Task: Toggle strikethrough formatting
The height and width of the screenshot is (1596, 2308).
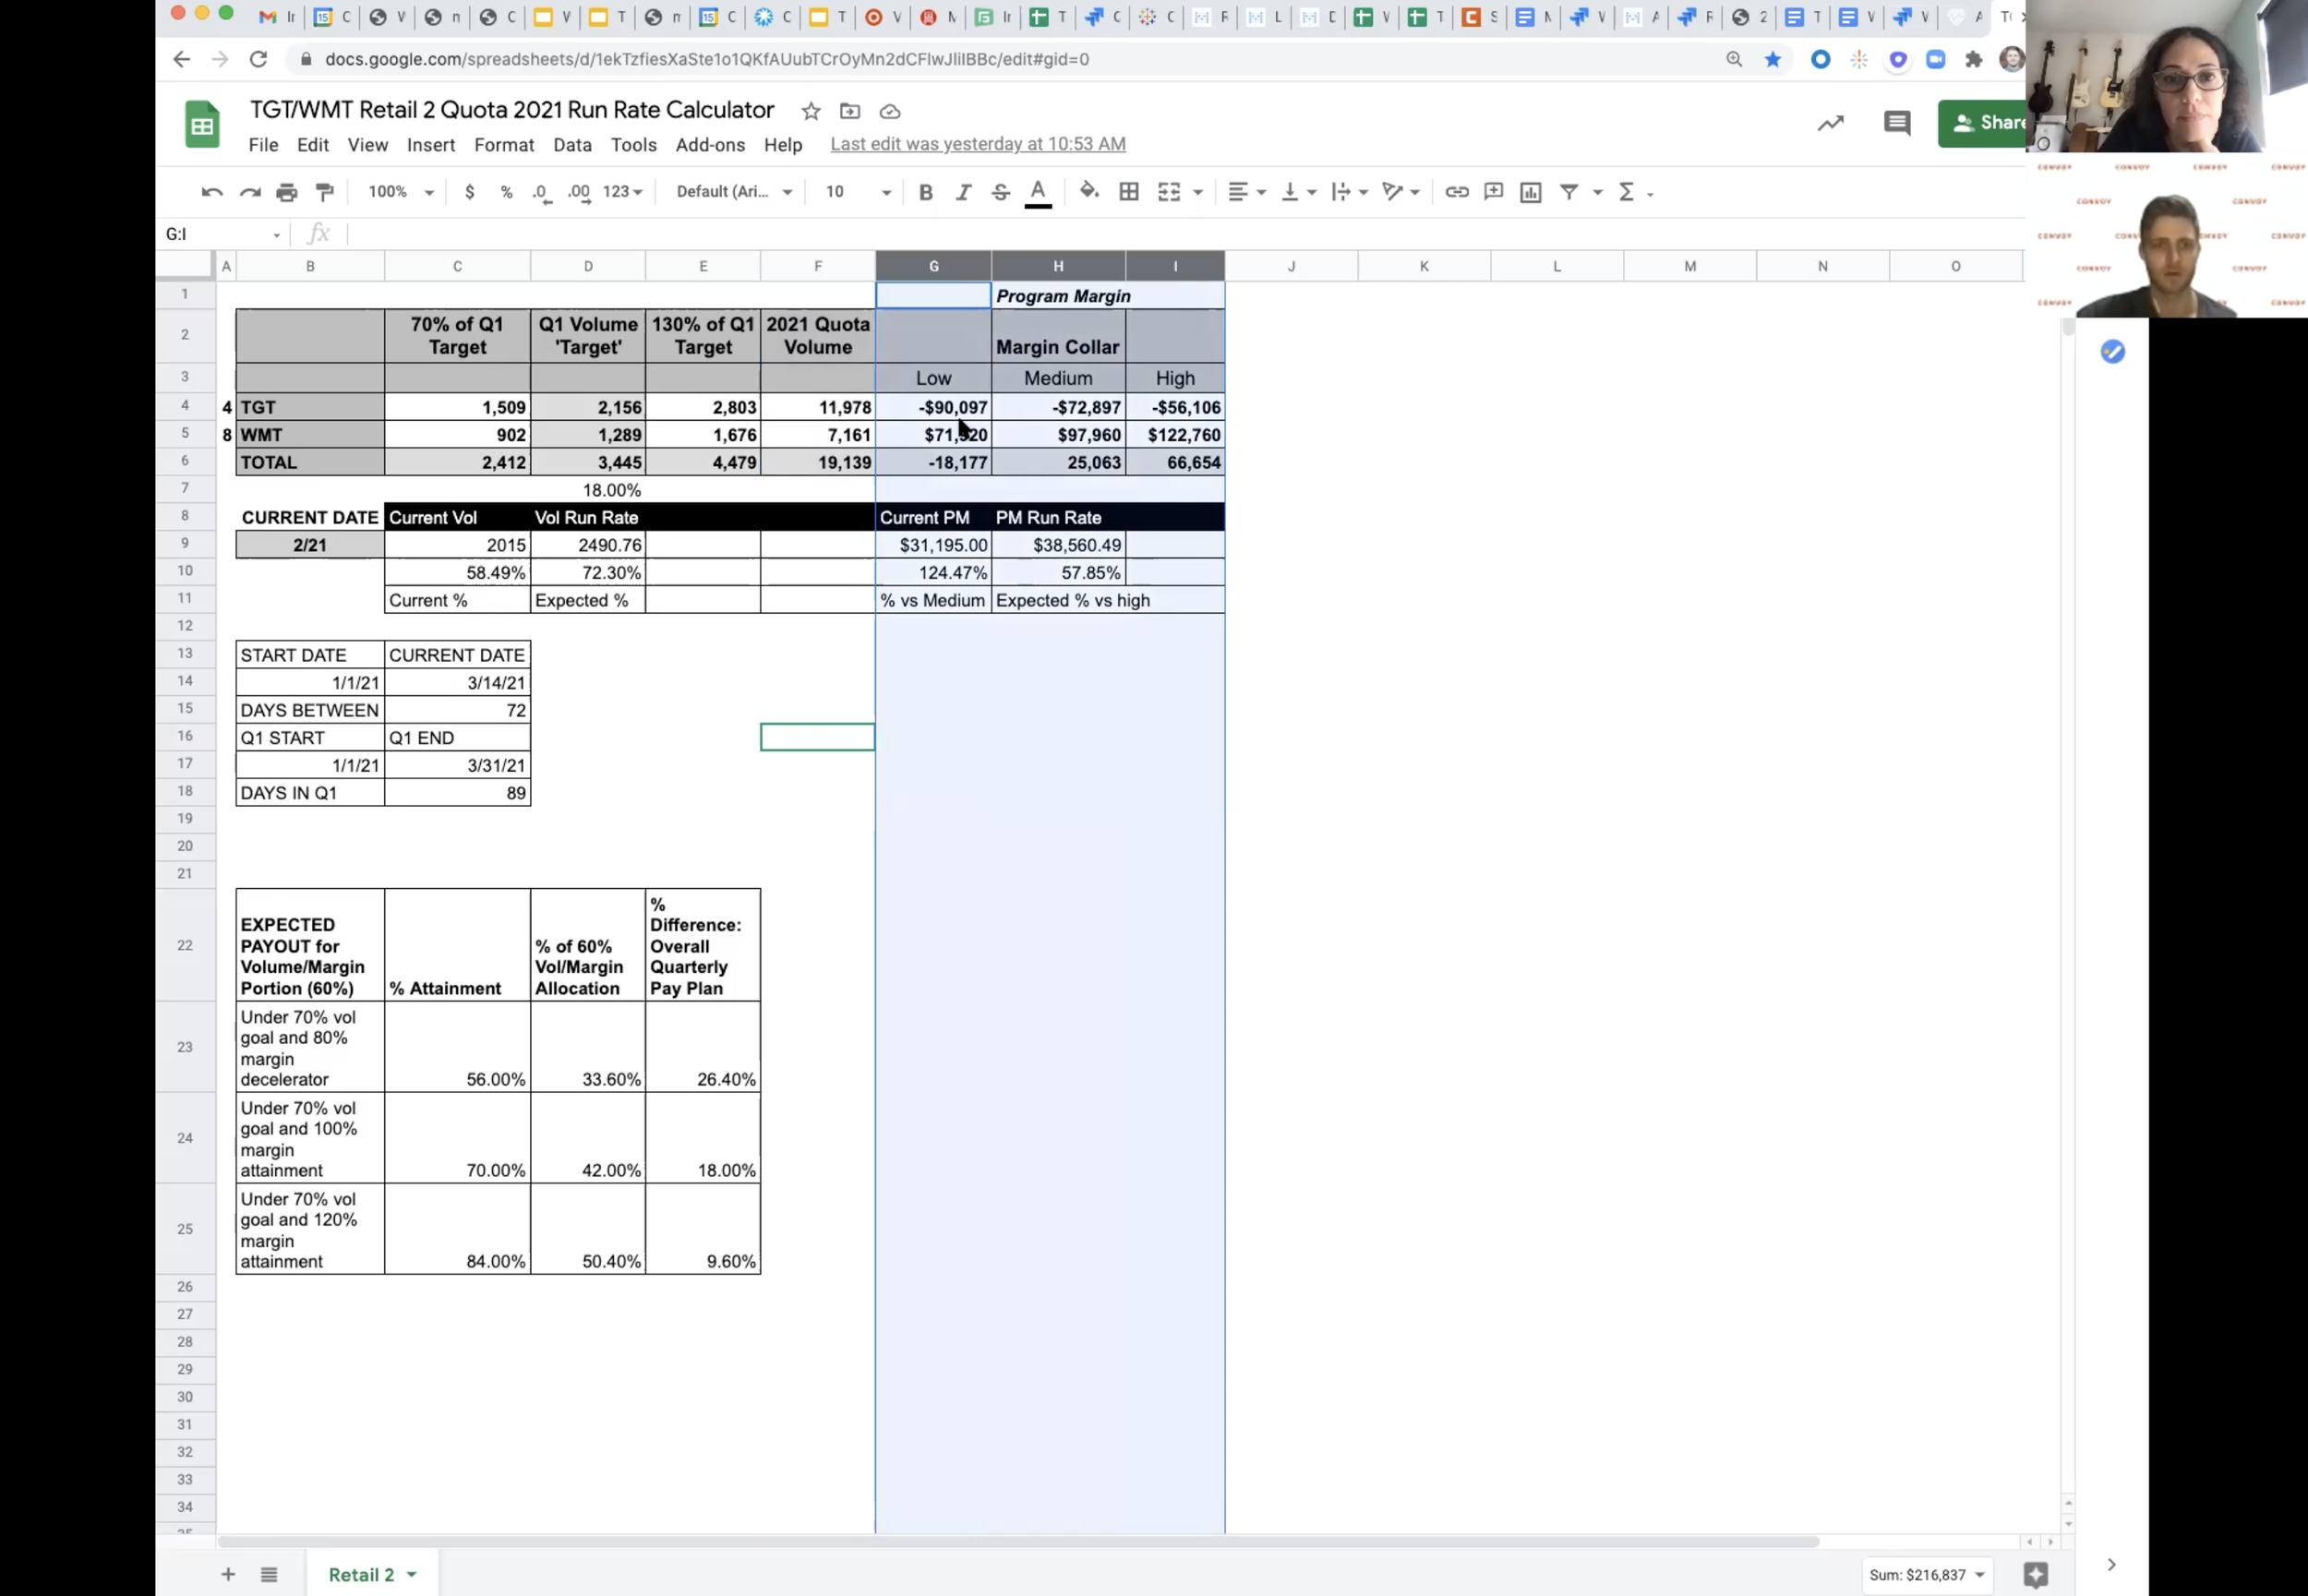Action: coord(1000,192)
